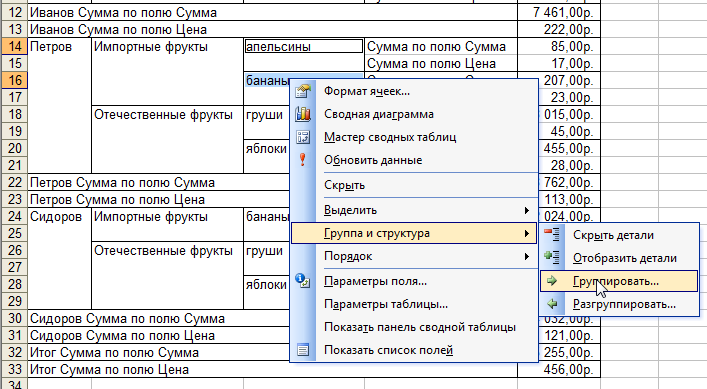This screenshot has height=389, width=707.
Task: Select the value 7 461,00р.
Action: (x=559, y=12)
